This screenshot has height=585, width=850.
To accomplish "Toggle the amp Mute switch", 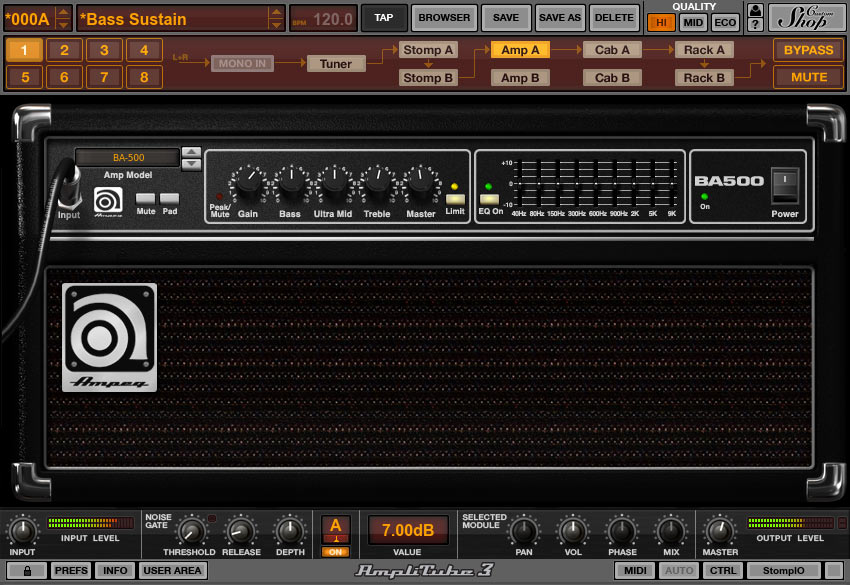I will click(145, 198).
